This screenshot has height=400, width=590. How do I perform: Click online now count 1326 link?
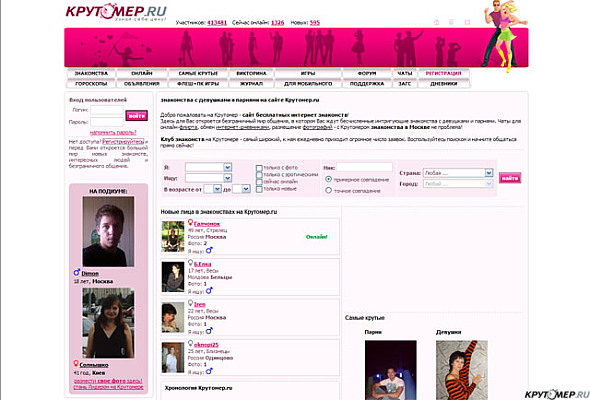click(x=277, y=23)
